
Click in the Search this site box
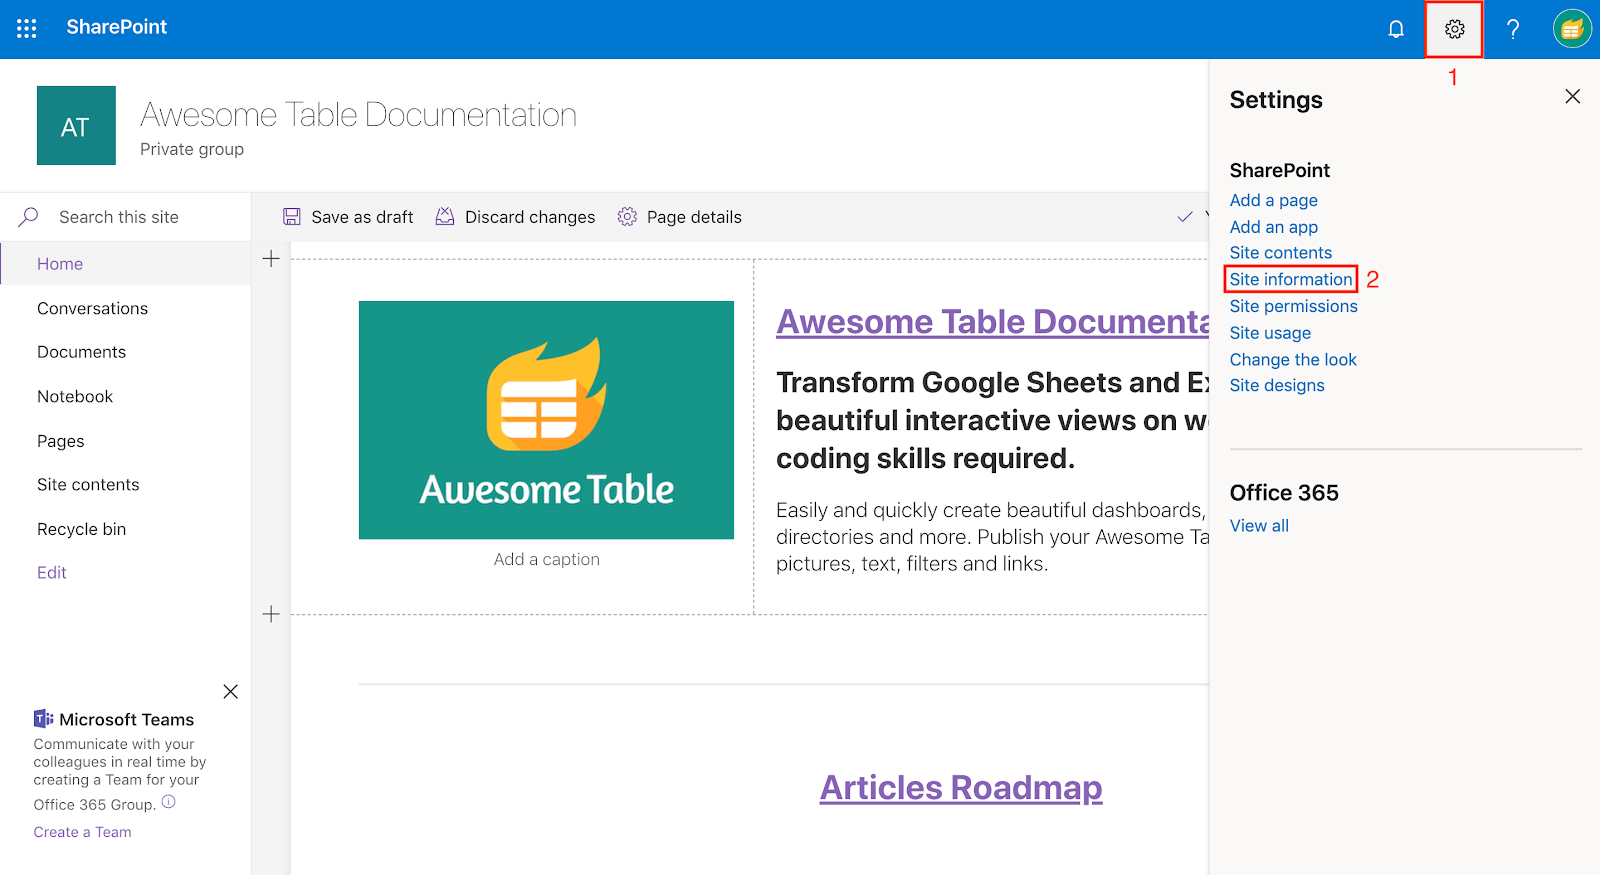pyautogui.click(x=125, y=217)
